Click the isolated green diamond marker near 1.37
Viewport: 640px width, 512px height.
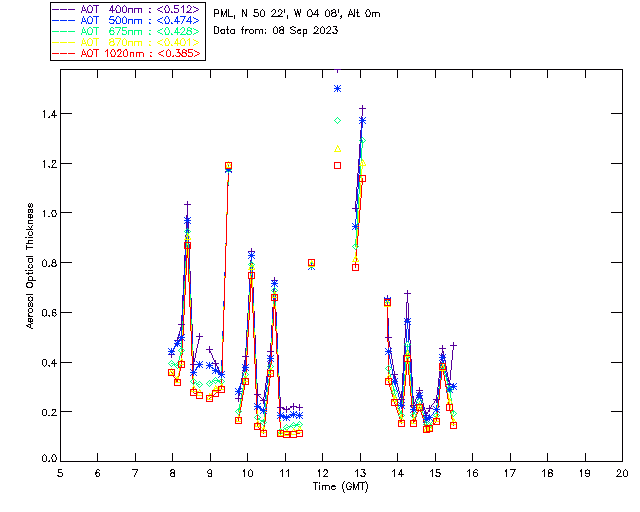point(337,121)
